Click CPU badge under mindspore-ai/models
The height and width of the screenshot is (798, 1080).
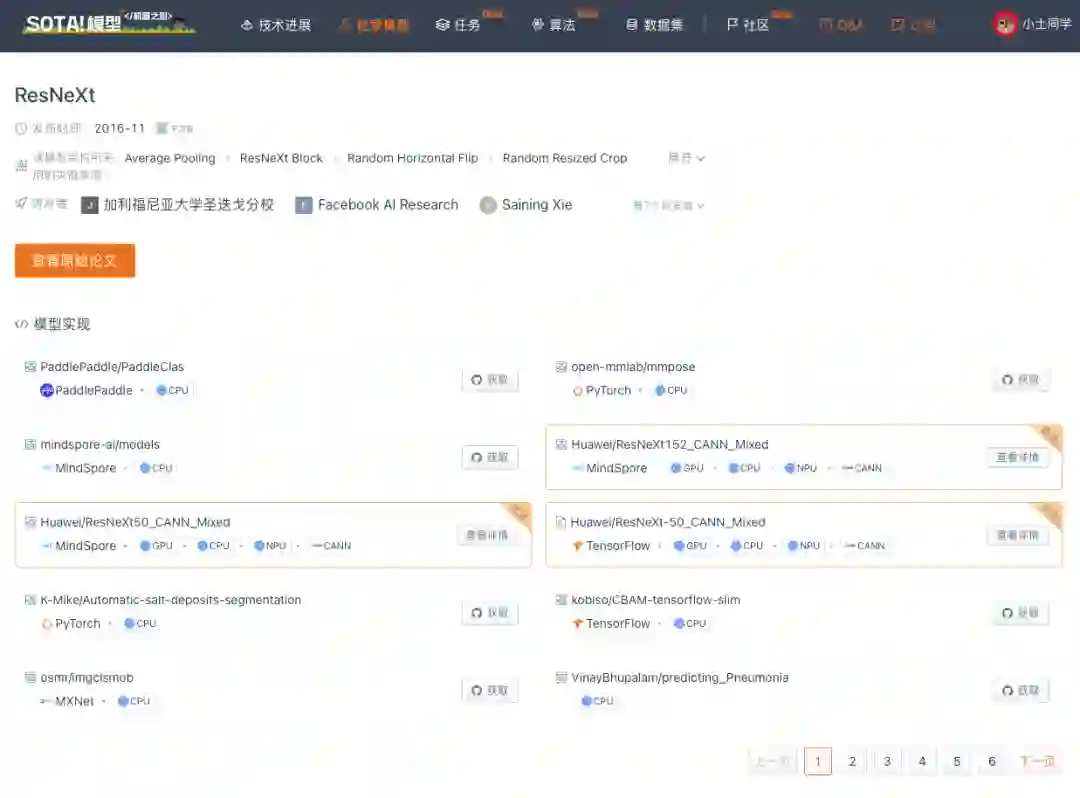(x=156, y=468)
